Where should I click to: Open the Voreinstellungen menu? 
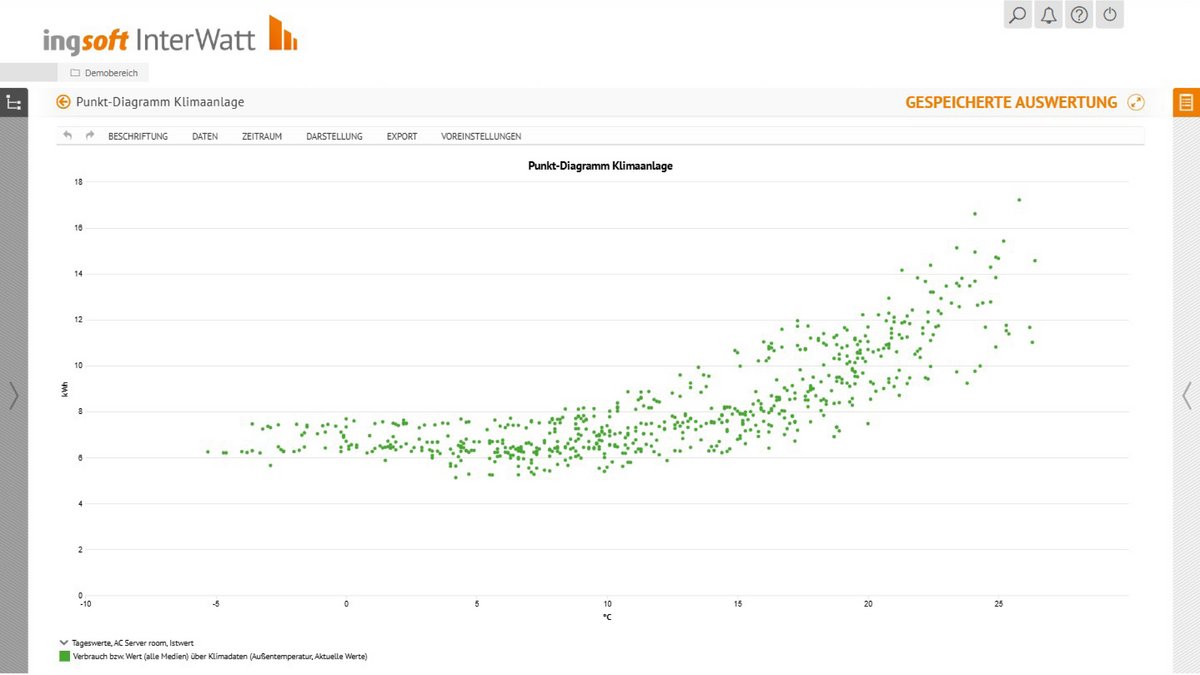(x=481, y=136)
